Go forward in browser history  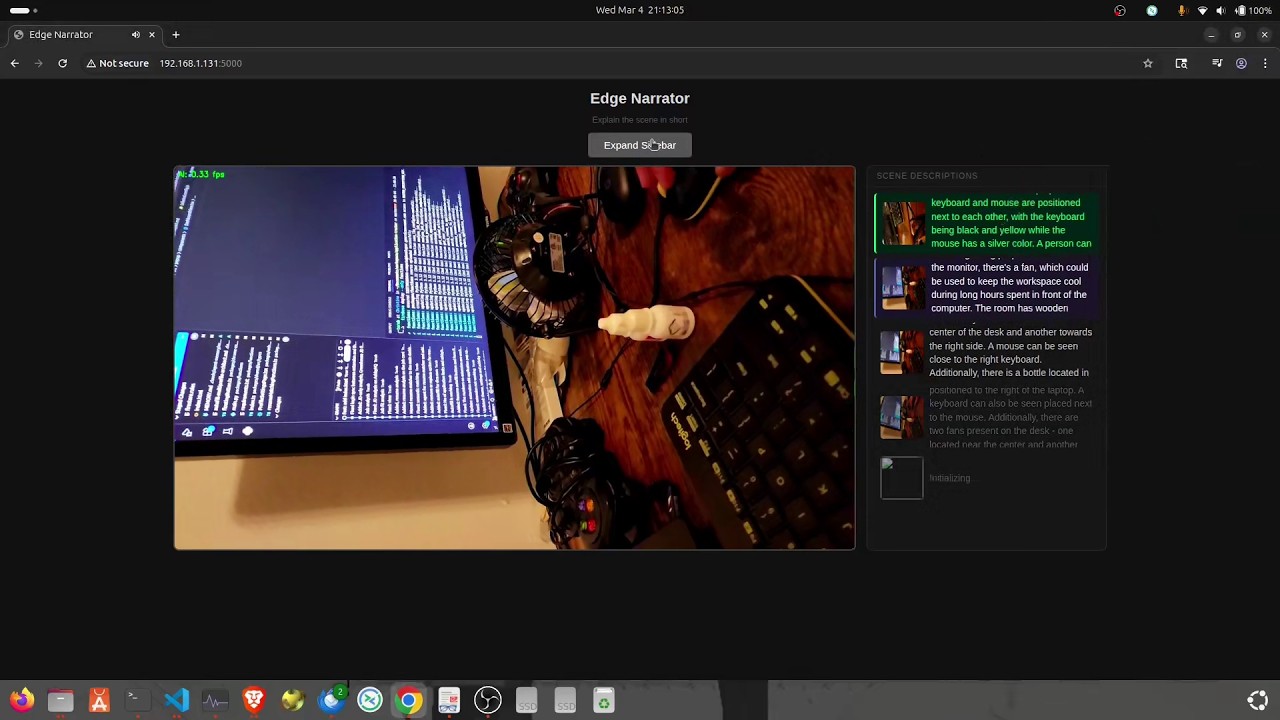[38, 63]
